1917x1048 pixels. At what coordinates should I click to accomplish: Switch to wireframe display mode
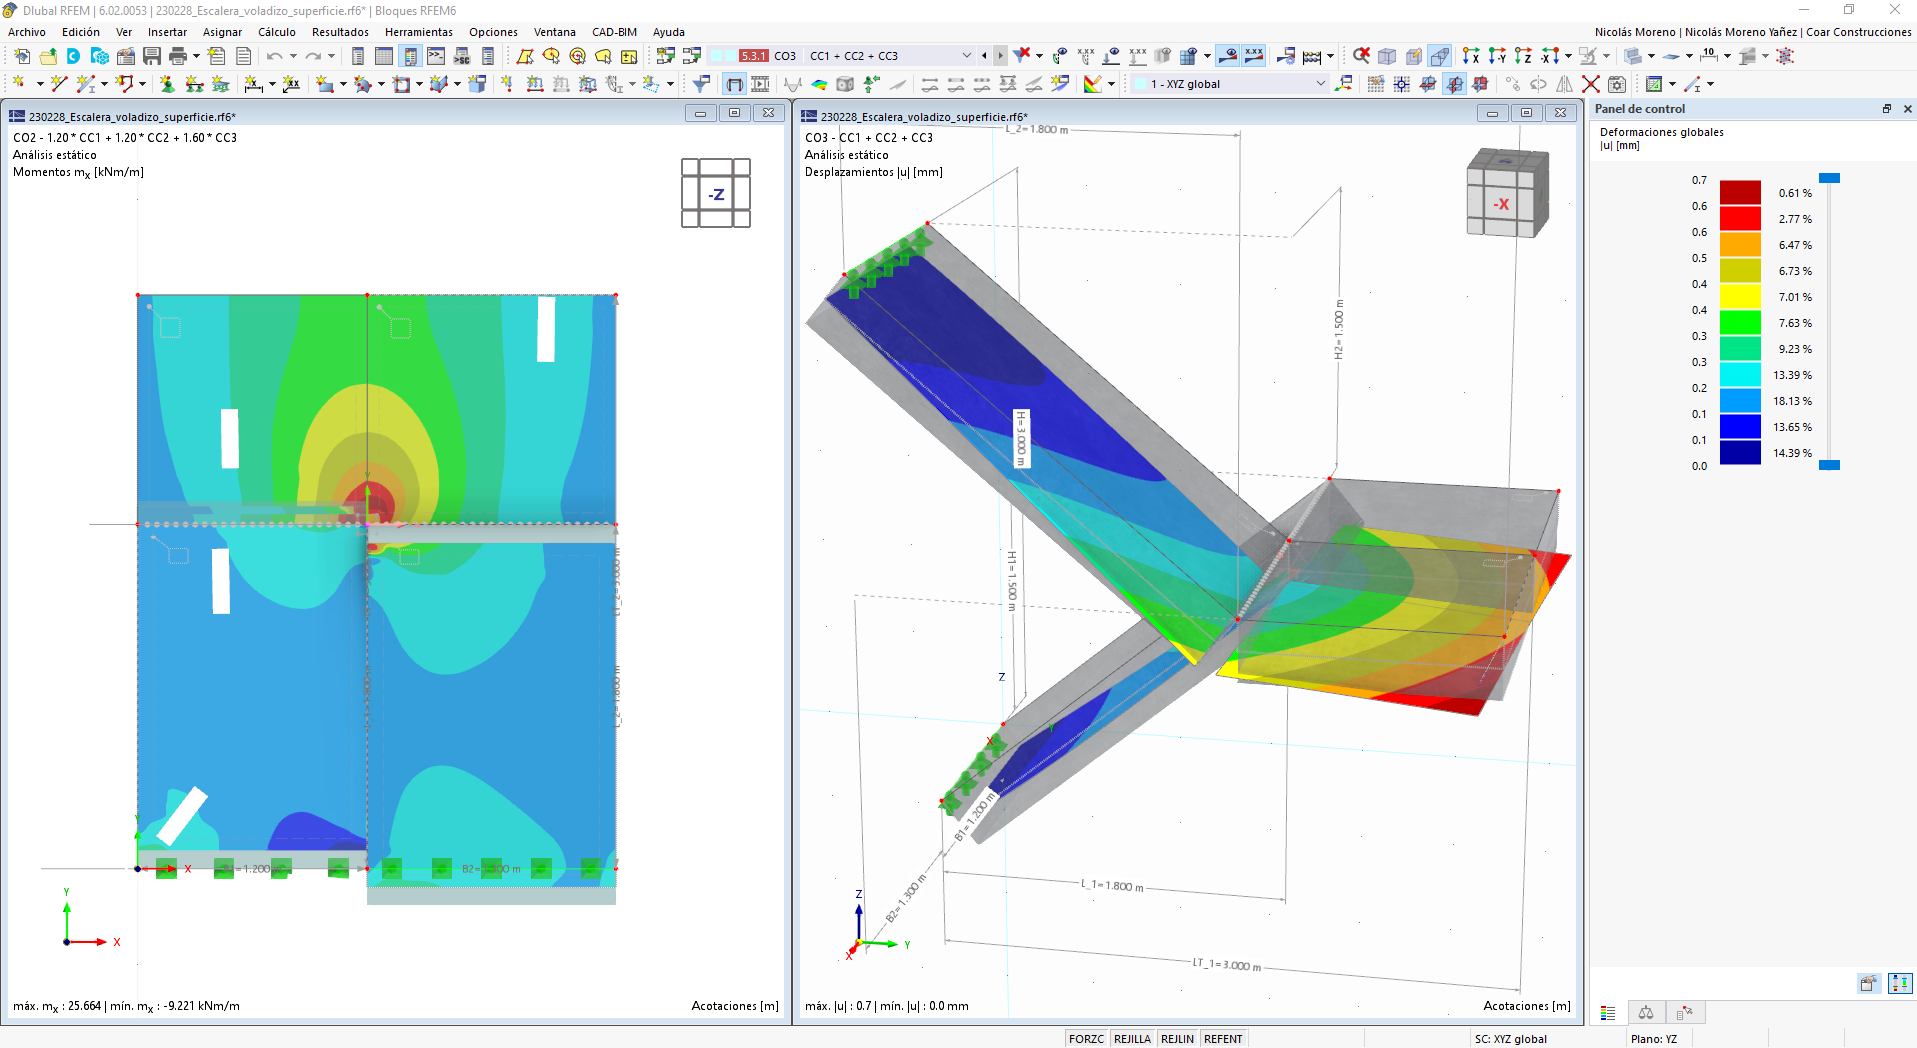(x=1387, y=56)
